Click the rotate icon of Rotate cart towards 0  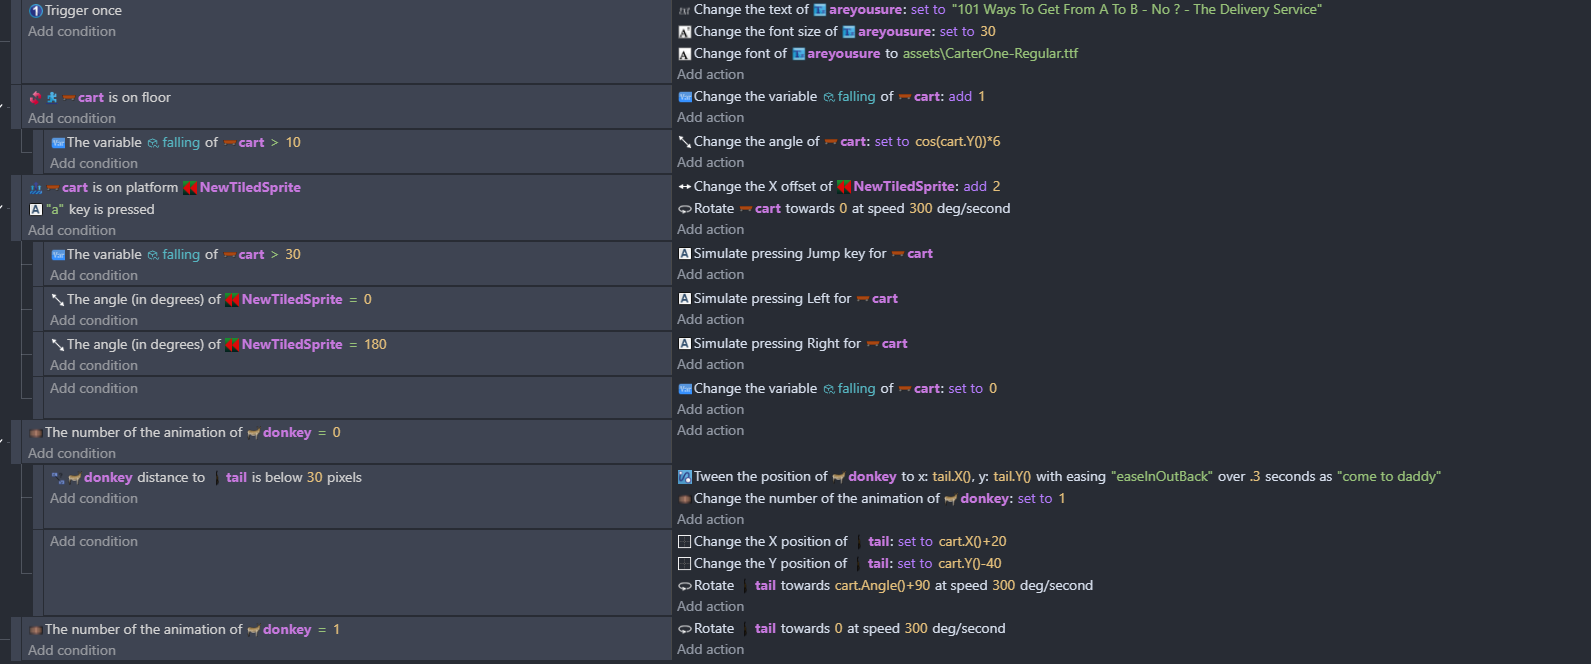pyautogui.click(x=685, y=209)
